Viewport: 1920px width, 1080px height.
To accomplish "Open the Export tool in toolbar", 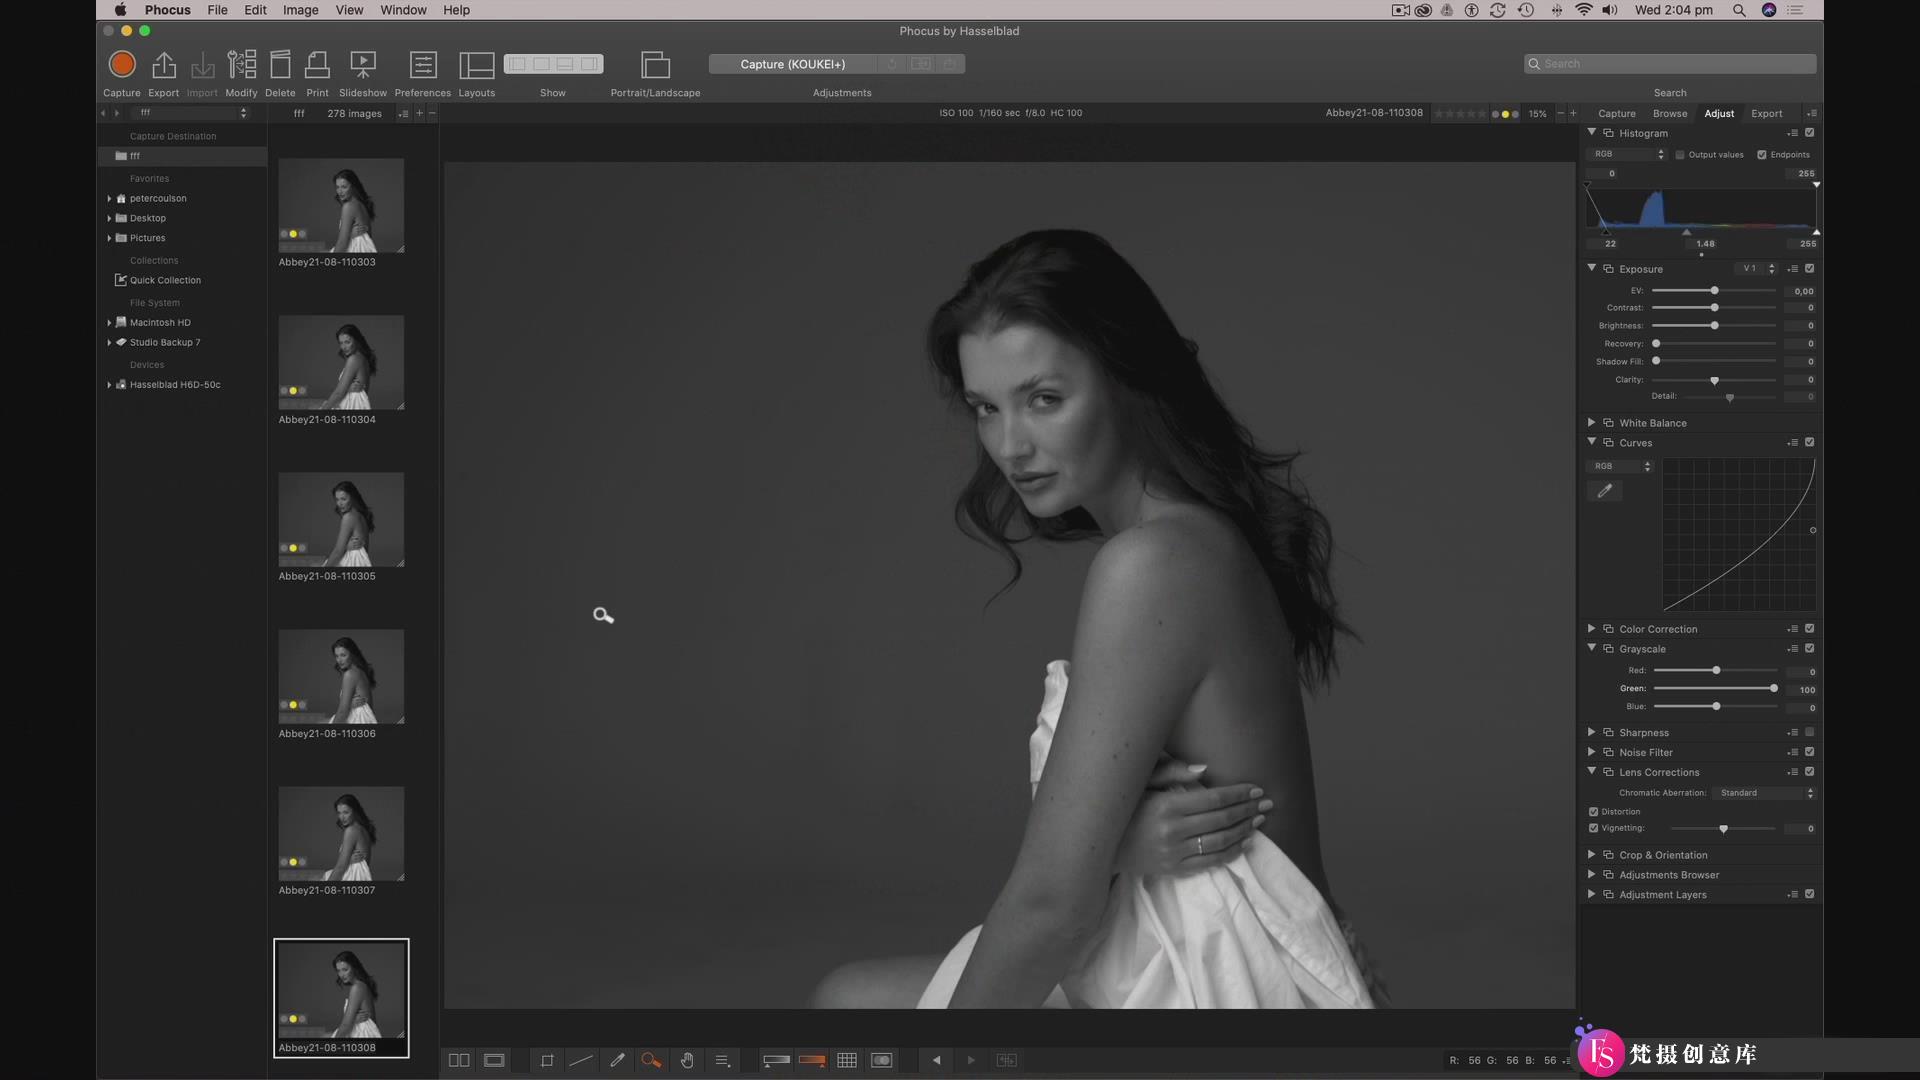I will coord(163,65).
